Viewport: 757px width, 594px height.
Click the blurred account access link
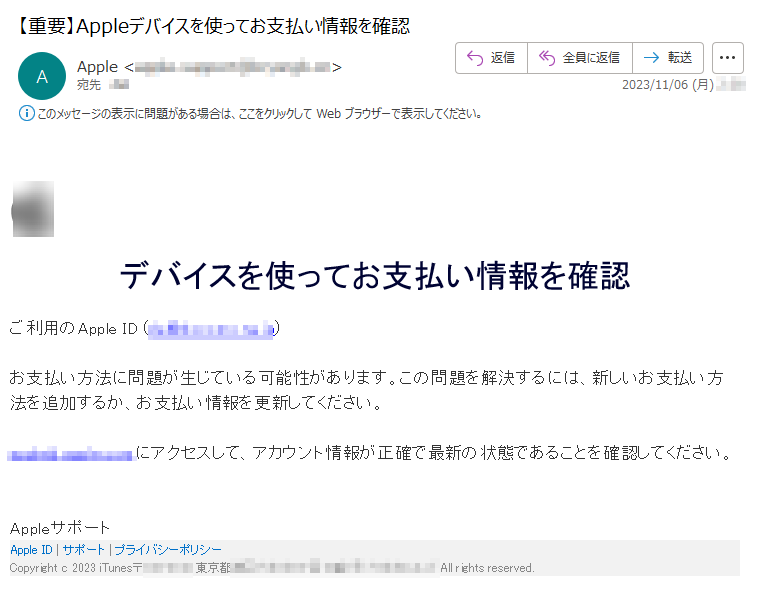(x=70, y=454)
